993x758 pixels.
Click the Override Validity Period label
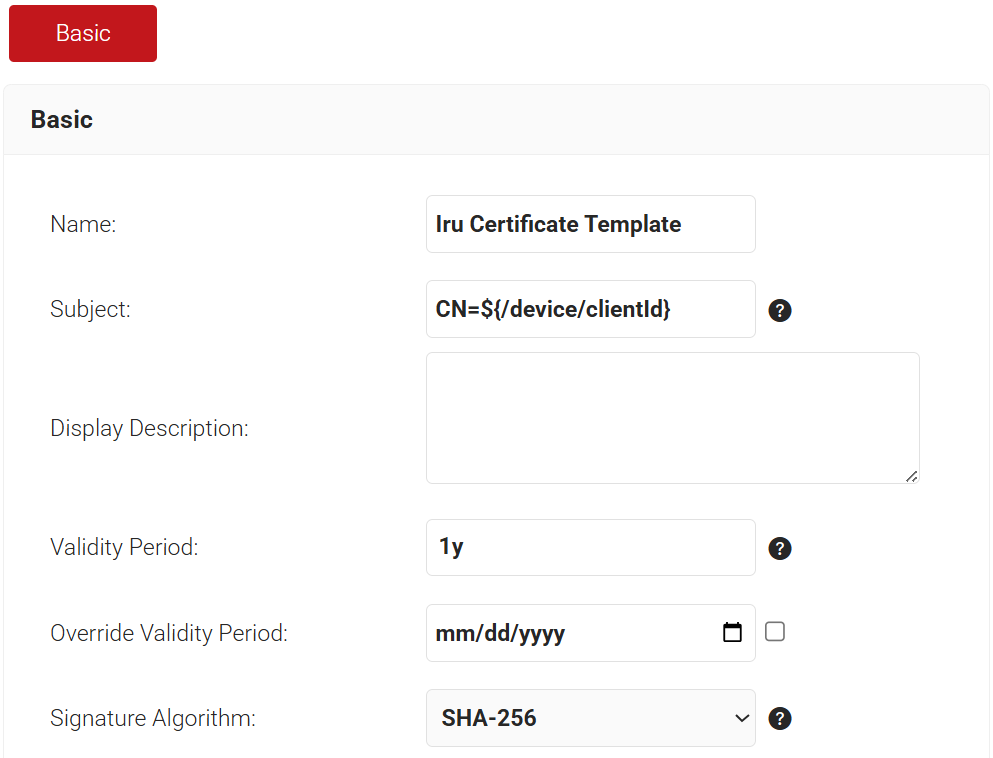click(x=169, y=633)
